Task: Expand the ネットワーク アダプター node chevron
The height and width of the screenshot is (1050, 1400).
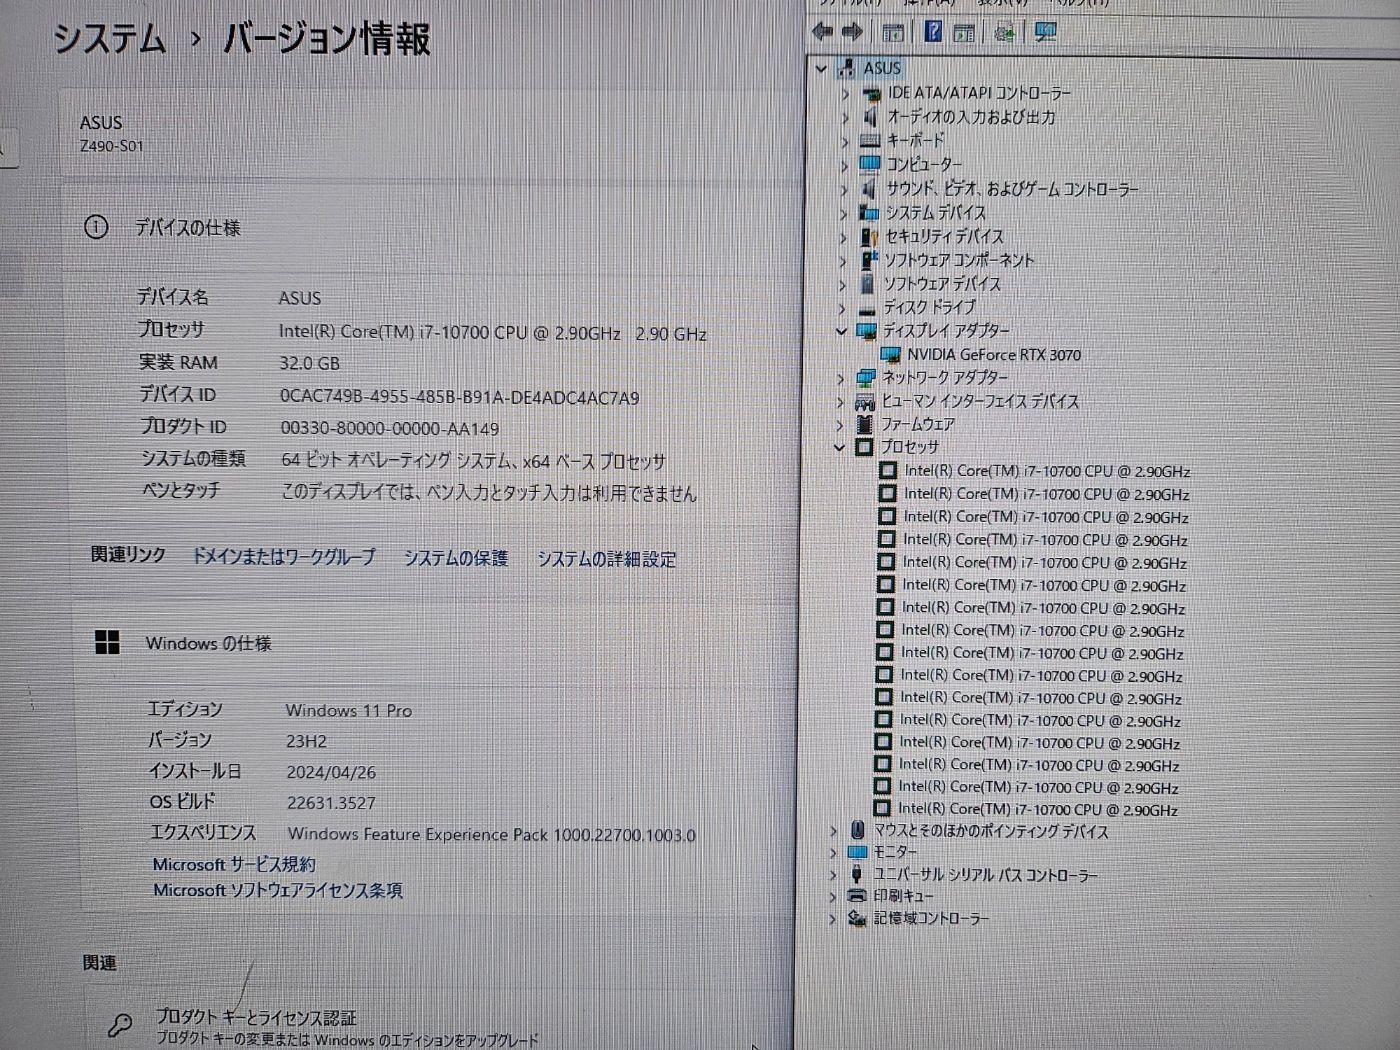Action: coord(841,379)
